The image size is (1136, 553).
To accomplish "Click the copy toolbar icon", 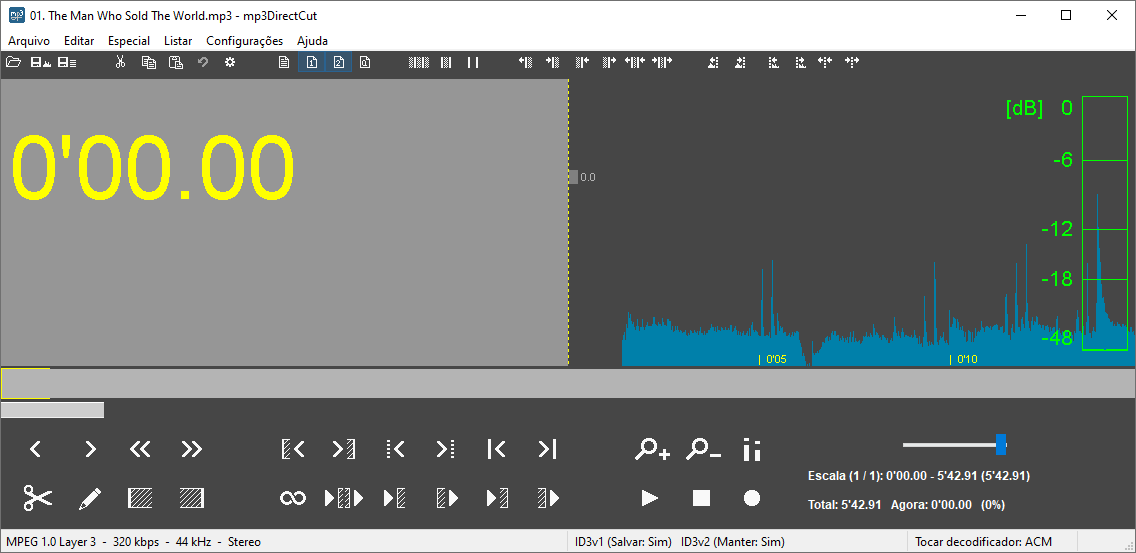I will click(149, 62).
